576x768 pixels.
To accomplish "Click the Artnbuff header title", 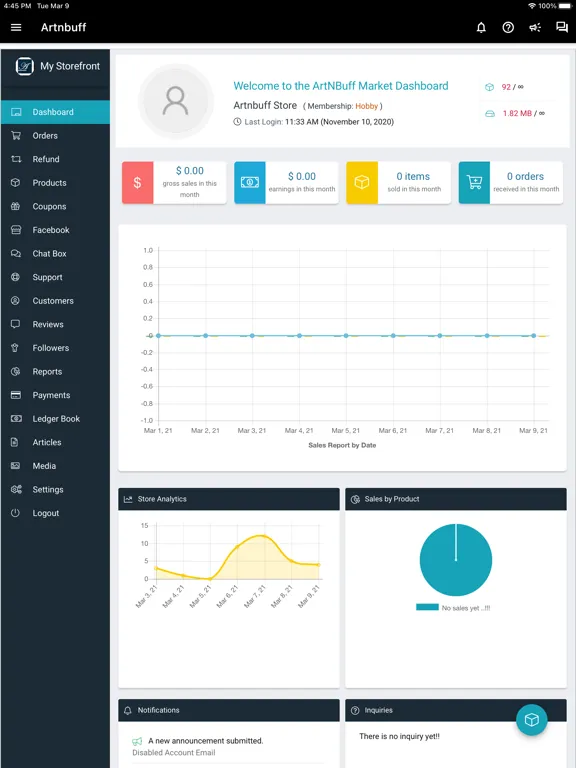I will (x=63, y=27).
